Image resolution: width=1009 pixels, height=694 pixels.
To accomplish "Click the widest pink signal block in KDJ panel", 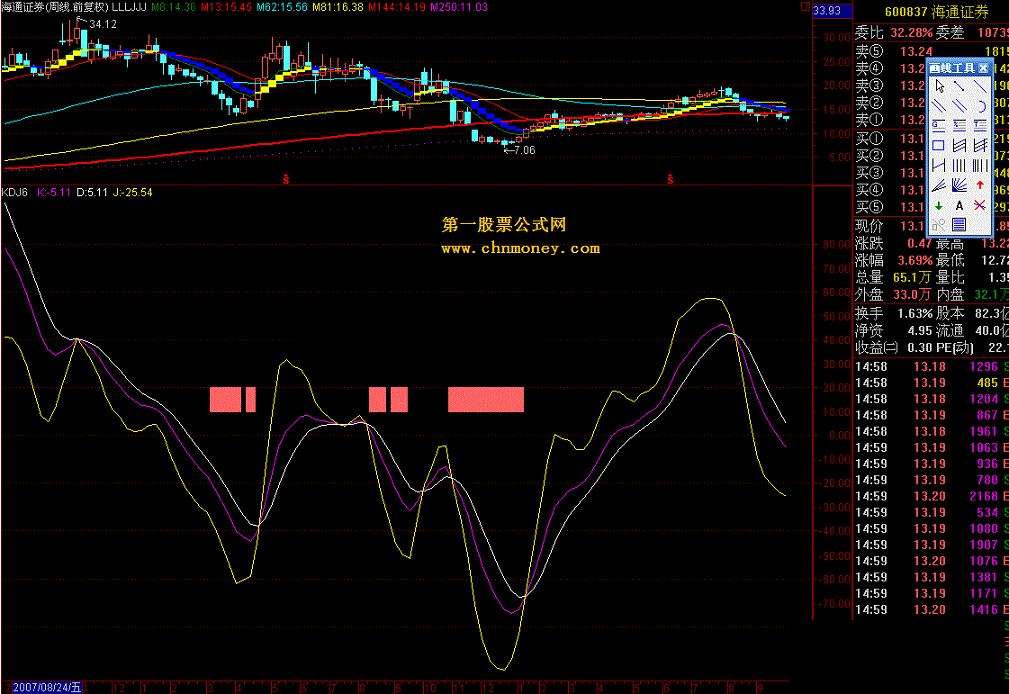I will (x=486, y=399).
